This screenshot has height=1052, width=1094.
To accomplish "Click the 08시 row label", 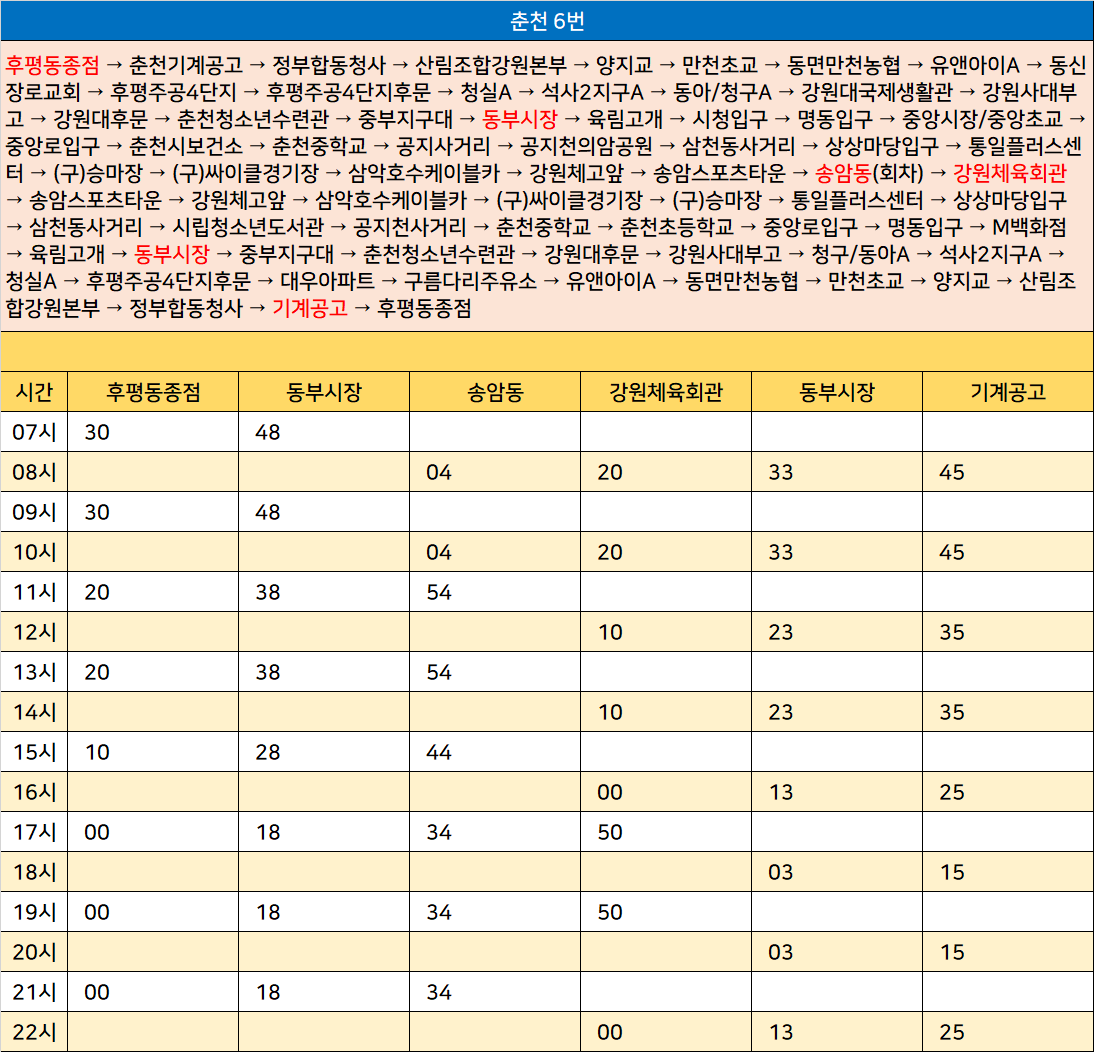I will [34, 472].
